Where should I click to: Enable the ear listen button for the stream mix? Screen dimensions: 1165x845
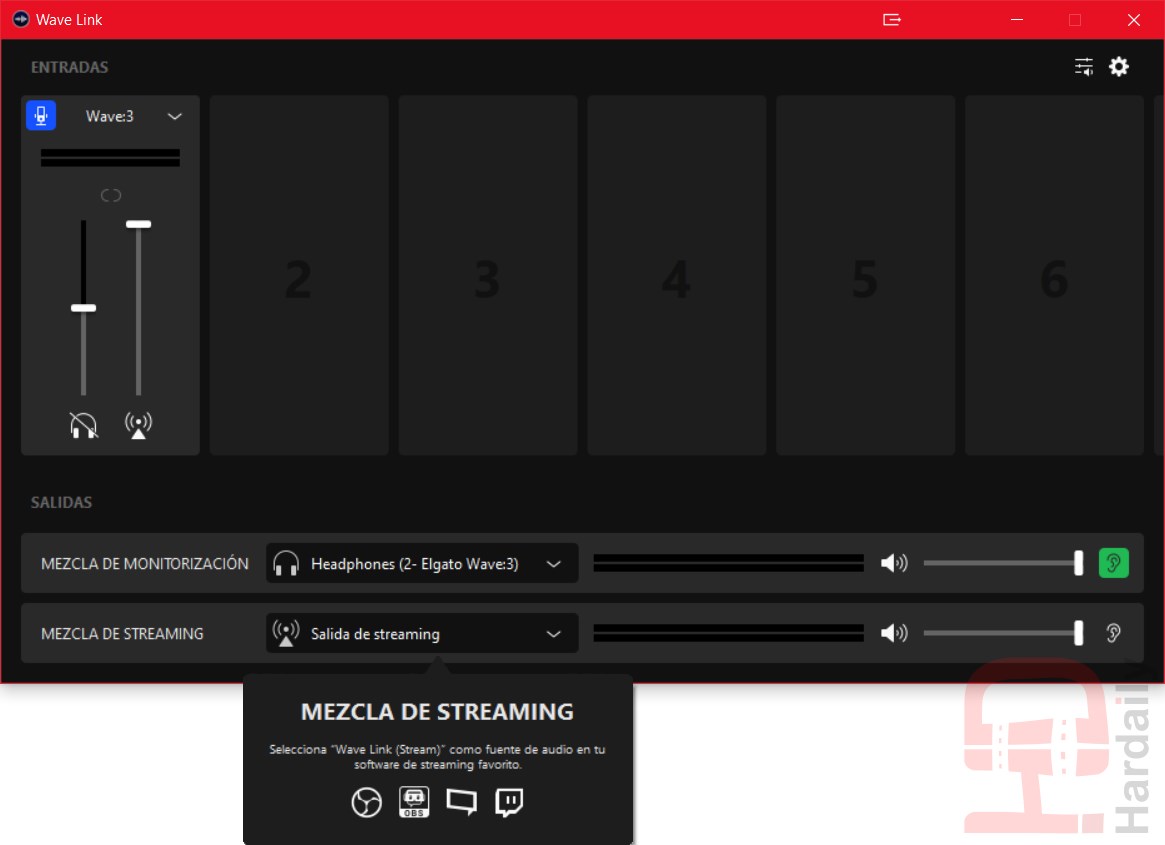click(1113, 633)
